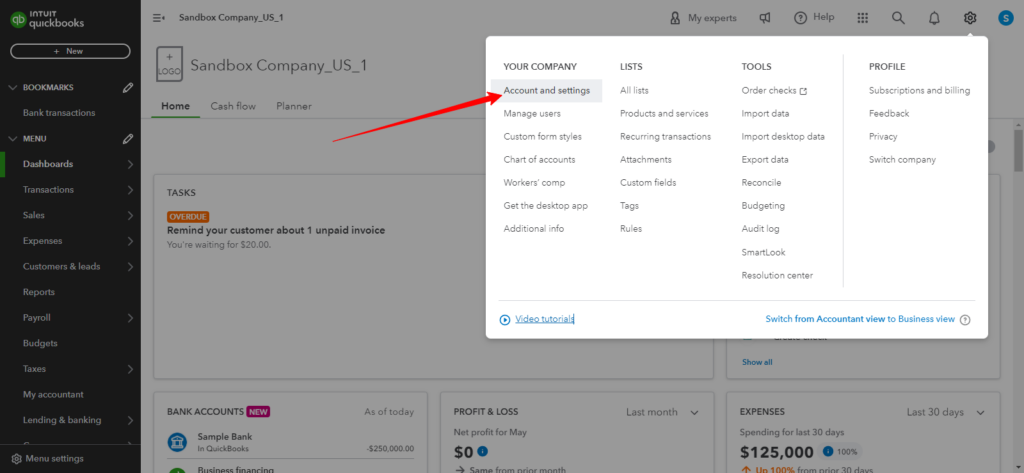Image resolution: width=1024 pixels, height=473 pixels.
Task: Expand the Transactions submenu arrow
Action: [x=130, y=190]
